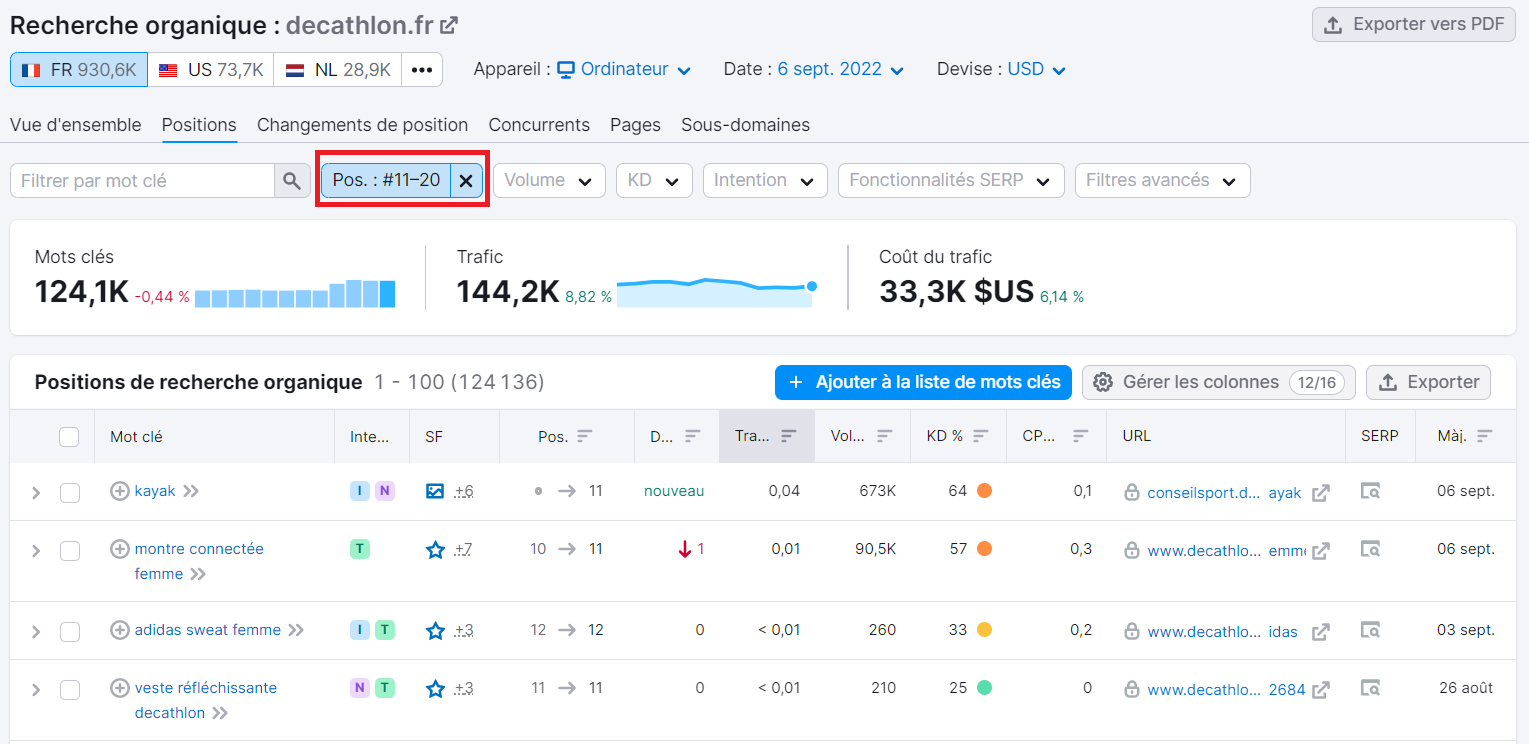Open Sous-domaines tab

coord(745,125)
